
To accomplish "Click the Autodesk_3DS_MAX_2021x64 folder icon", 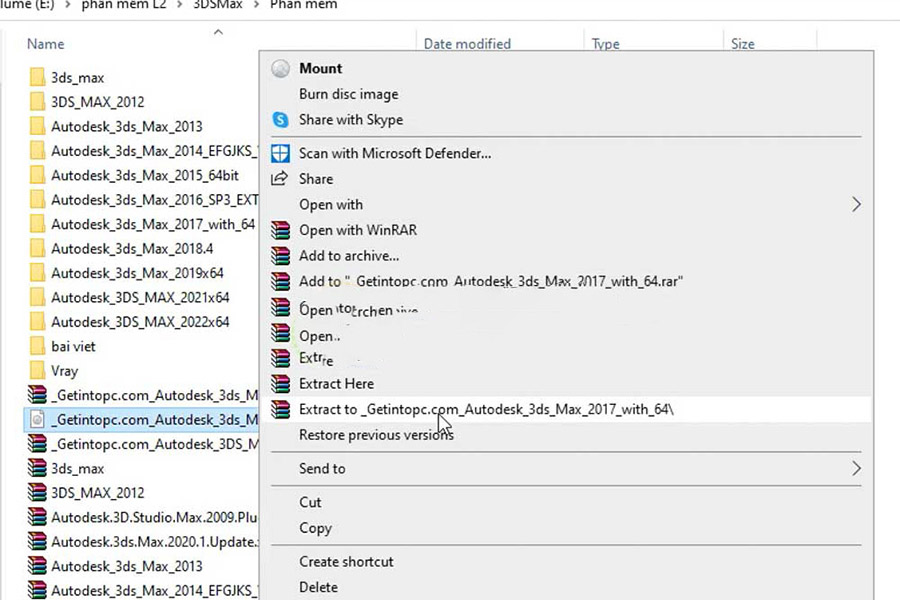I will tap(37, 297).
